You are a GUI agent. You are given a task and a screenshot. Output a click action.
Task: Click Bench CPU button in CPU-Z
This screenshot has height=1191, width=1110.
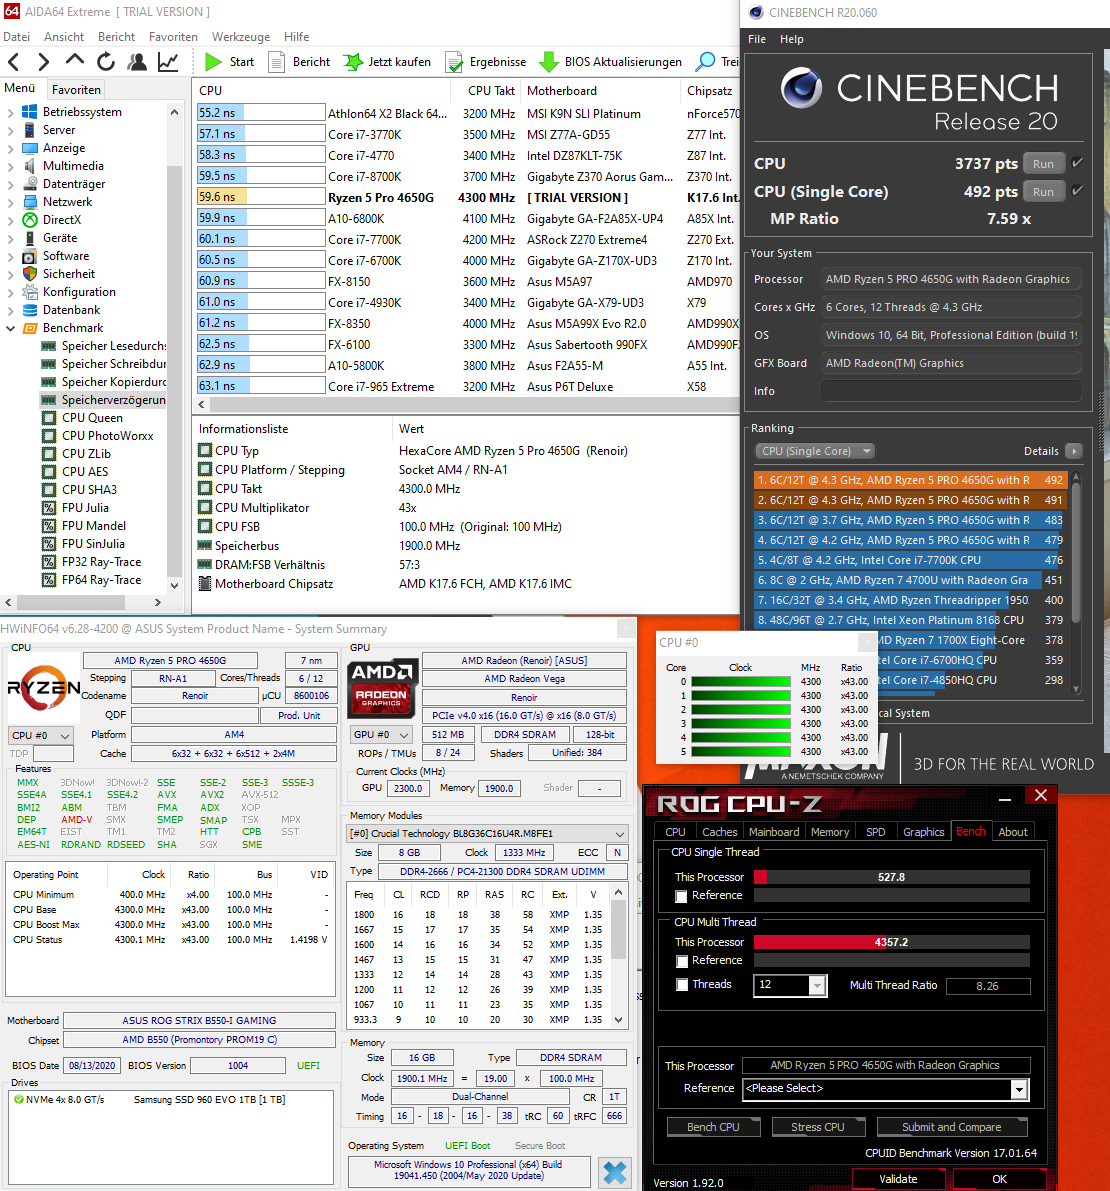[713, 1127]
